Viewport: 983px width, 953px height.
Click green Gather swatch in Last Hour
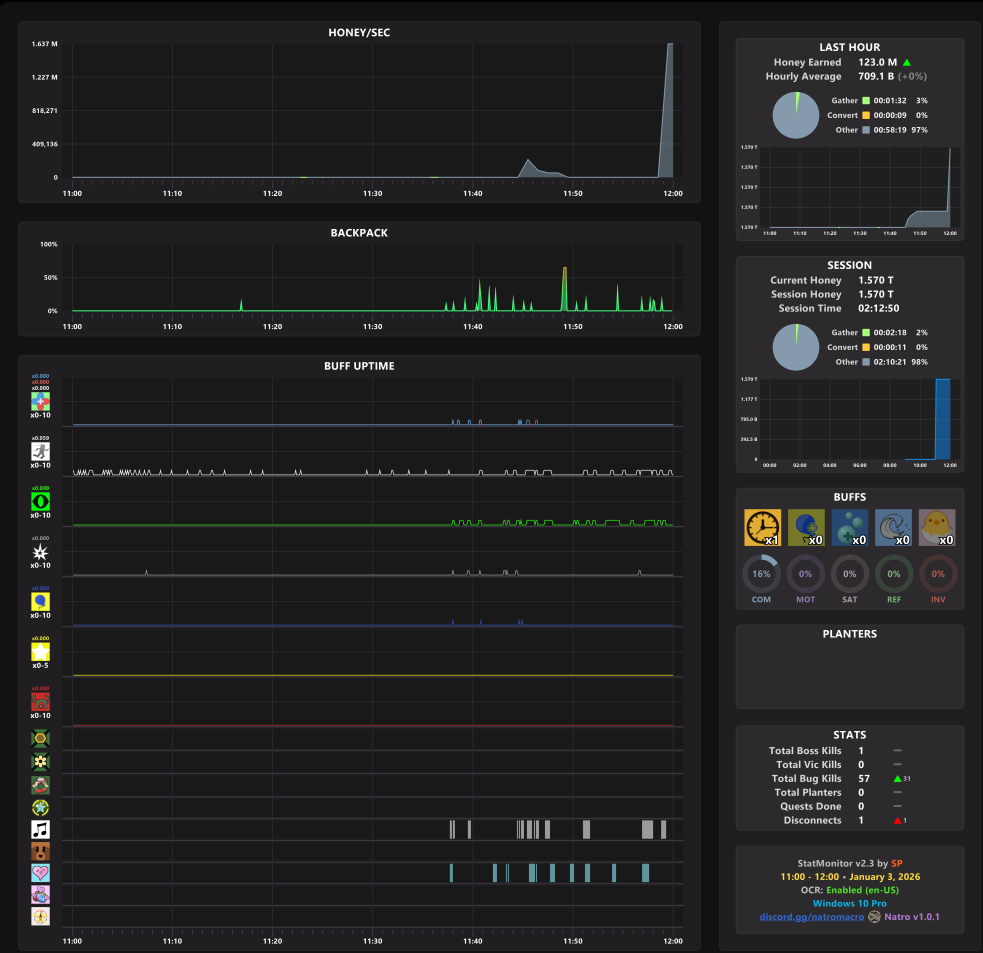866,100
